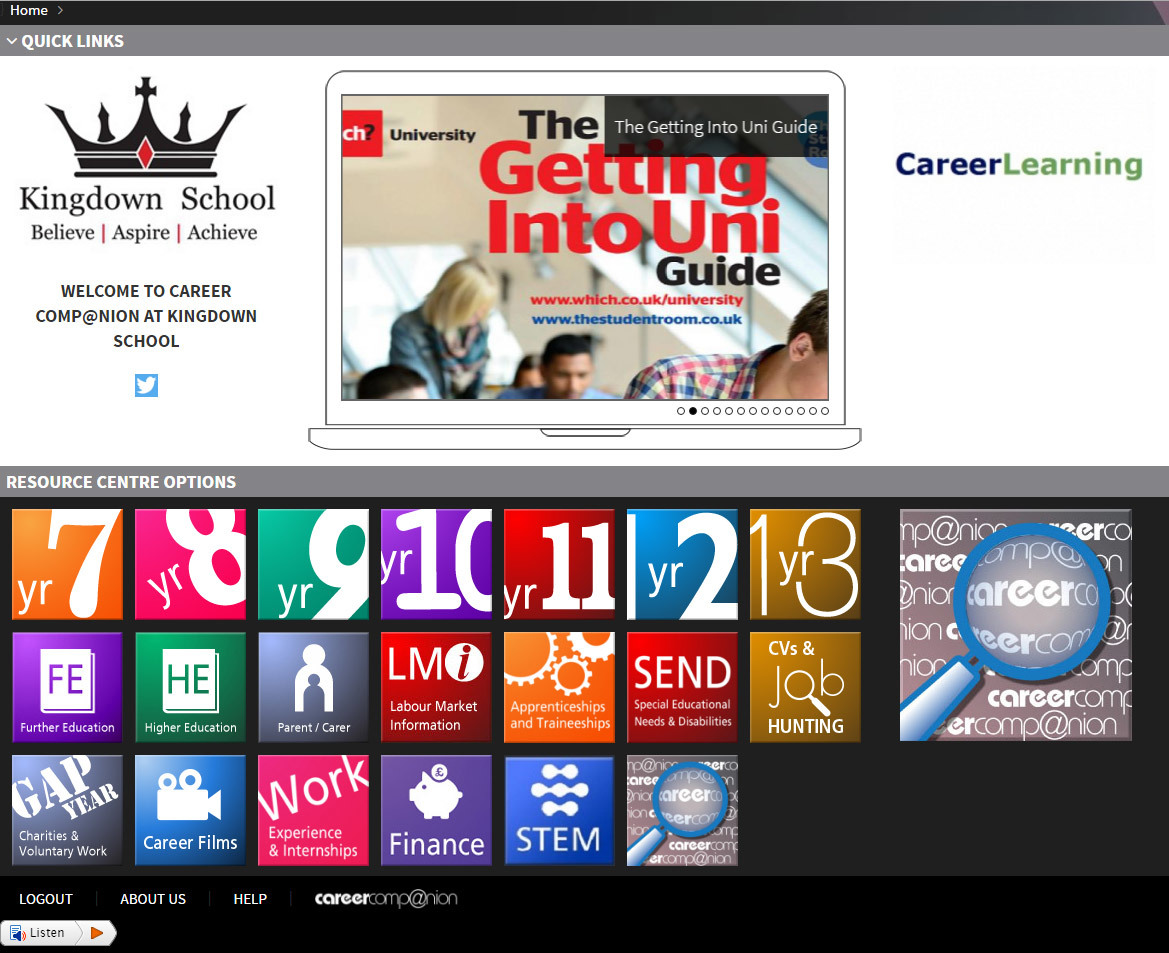Screen dimensions: 1169x953
Task: Click the Resource Centre Options header
Action: 121,482
